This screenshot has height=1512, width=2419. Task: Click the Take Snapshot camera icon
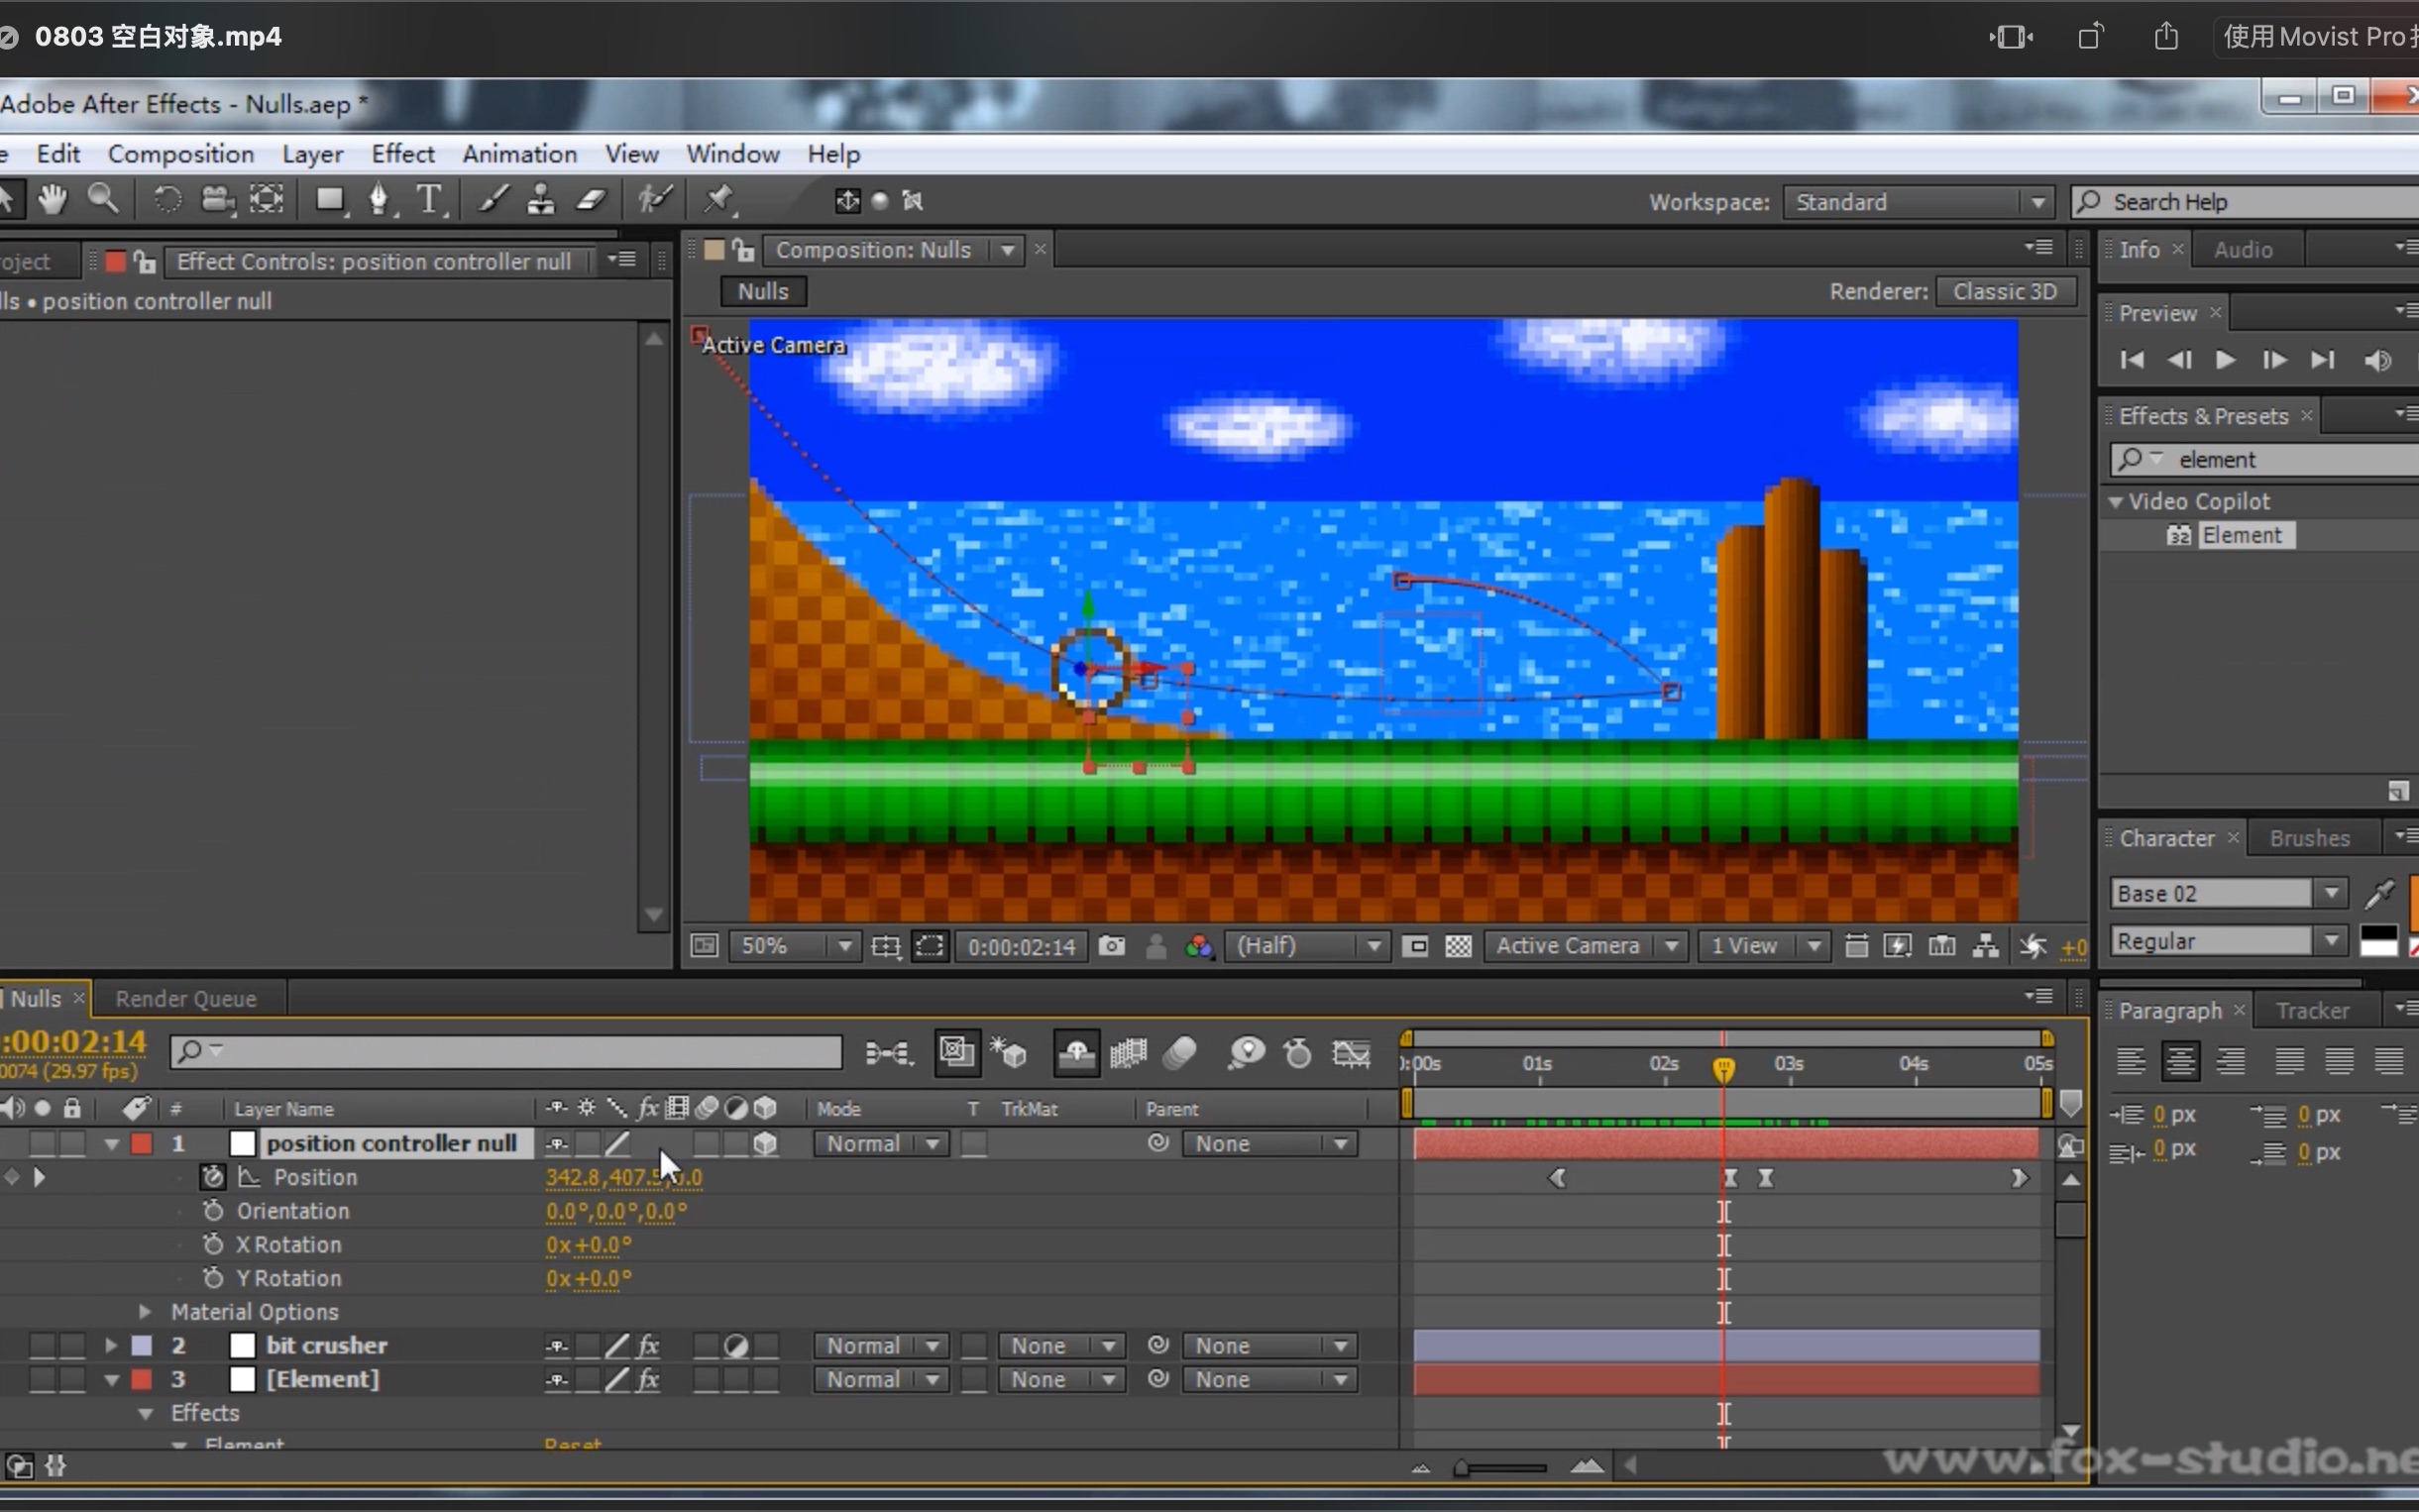click(x=1111, y=946)
